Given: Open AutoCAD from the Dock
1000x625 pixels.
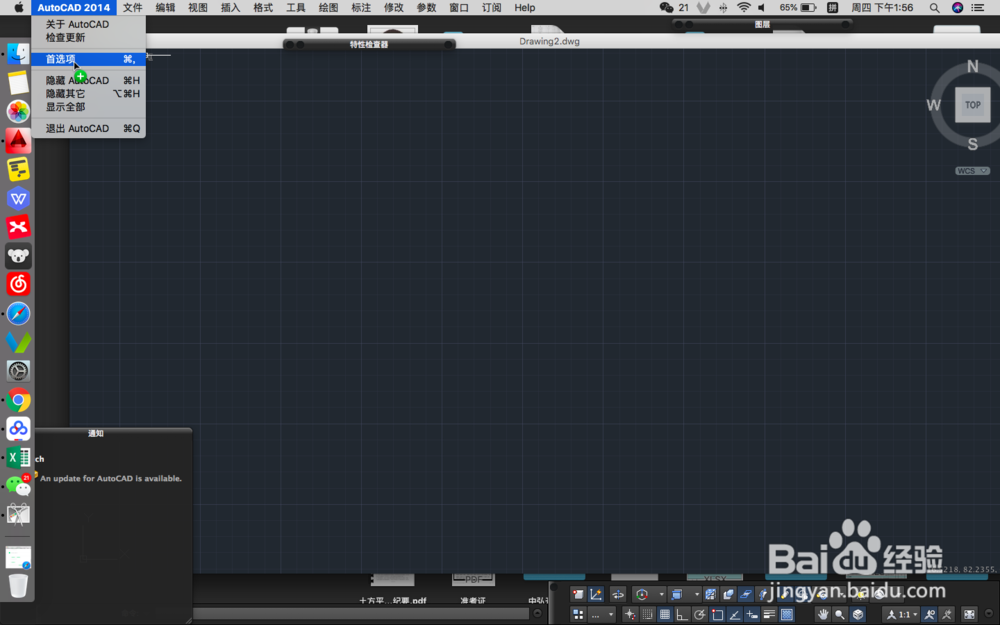Looking at the screenshot, I should tap(18, 140).
